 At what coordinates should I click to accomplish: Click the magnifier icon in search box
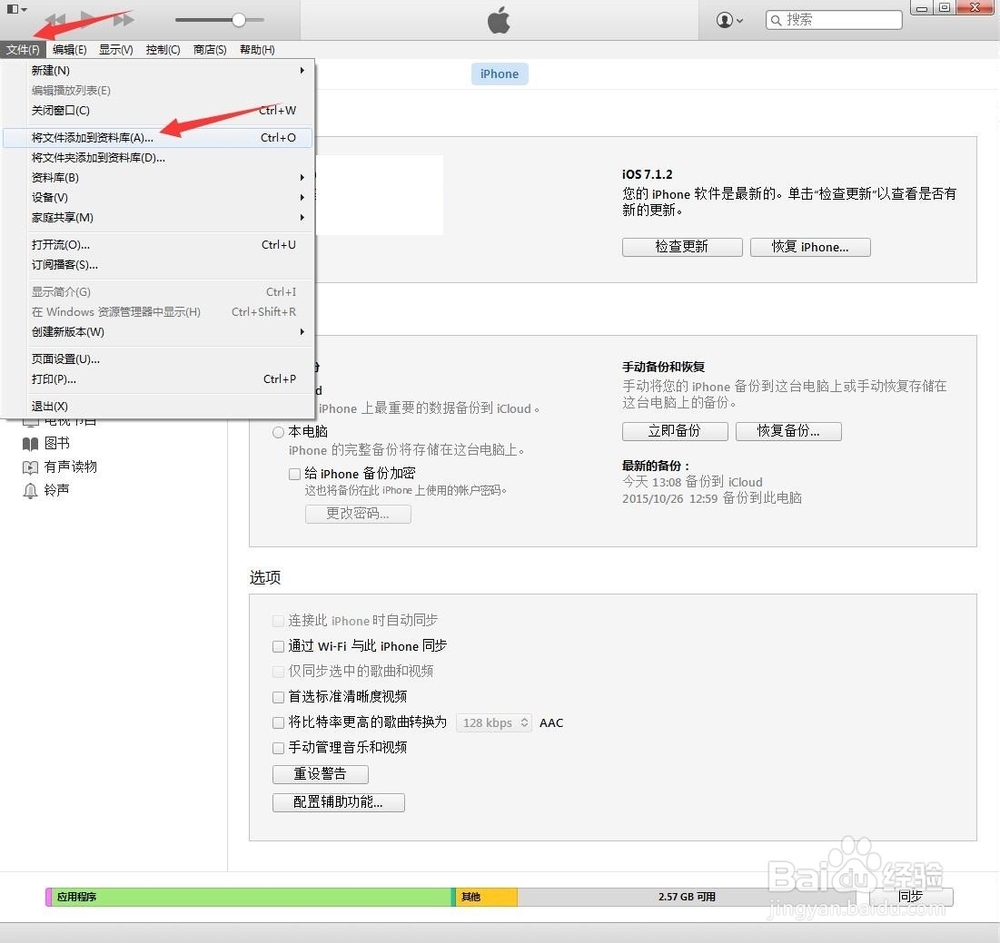point(776,20)
